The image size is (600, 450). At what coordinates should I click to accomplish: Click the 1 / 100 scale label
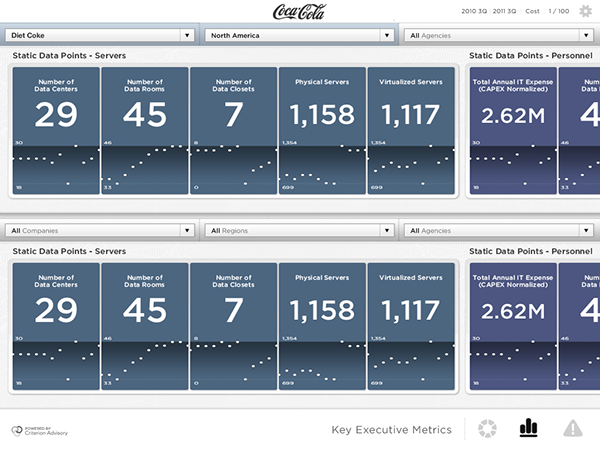coord(559,11)
